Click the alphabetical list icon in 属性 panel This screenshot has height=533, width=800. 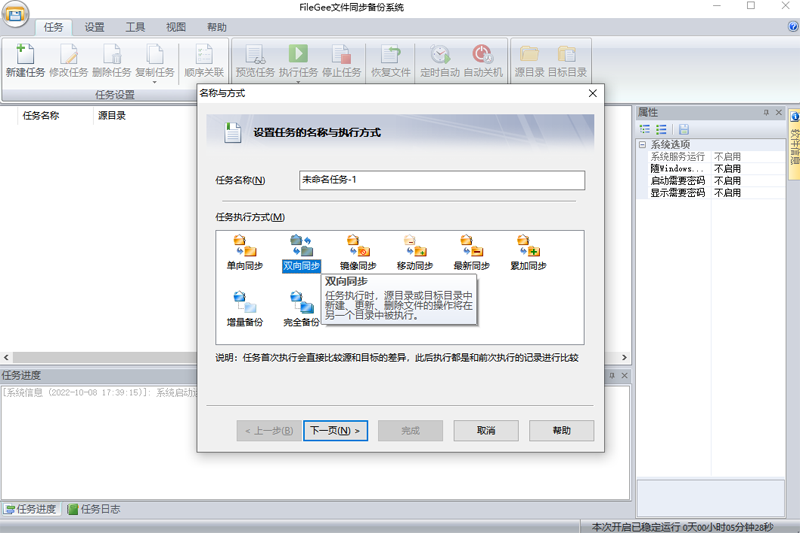[661, 129]
